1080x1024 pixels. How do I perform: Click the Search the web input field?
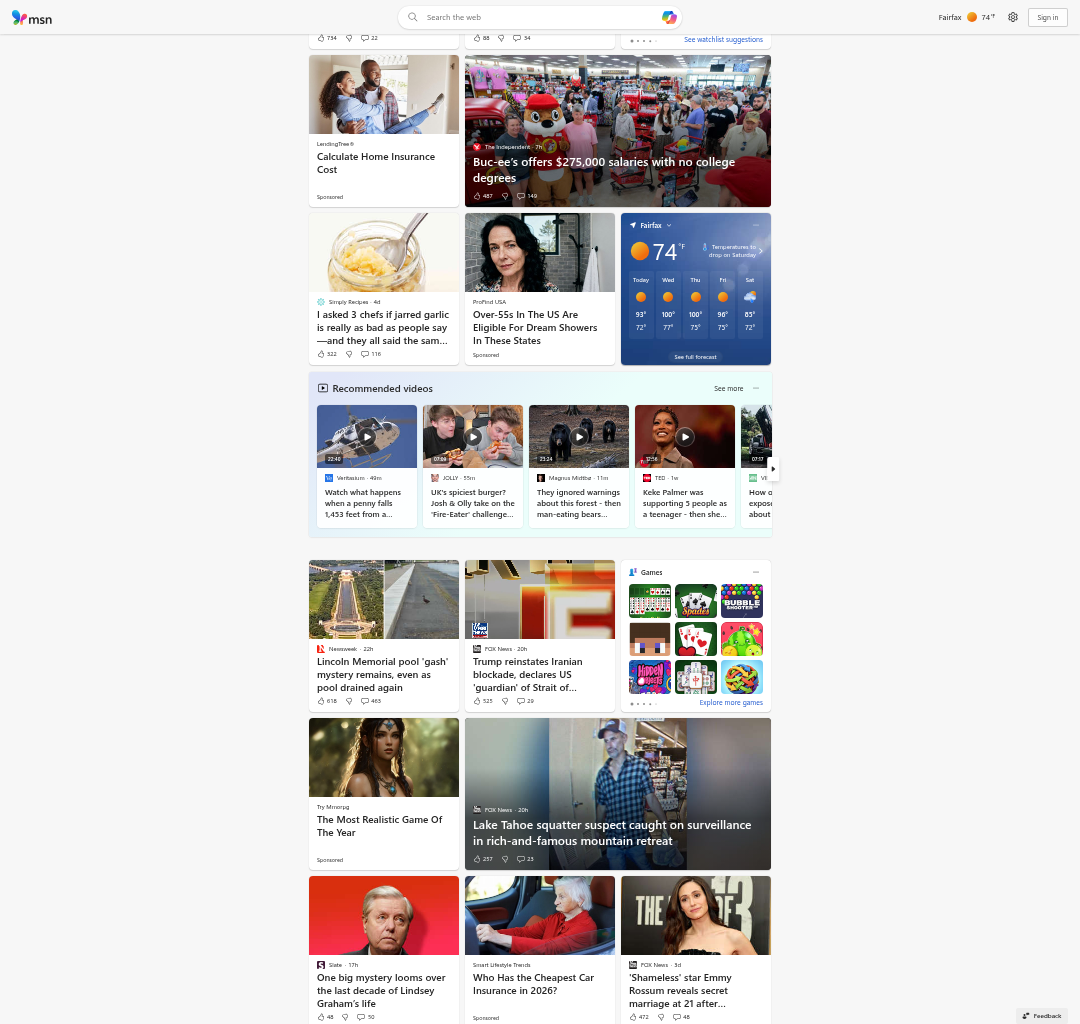(539, 17)
